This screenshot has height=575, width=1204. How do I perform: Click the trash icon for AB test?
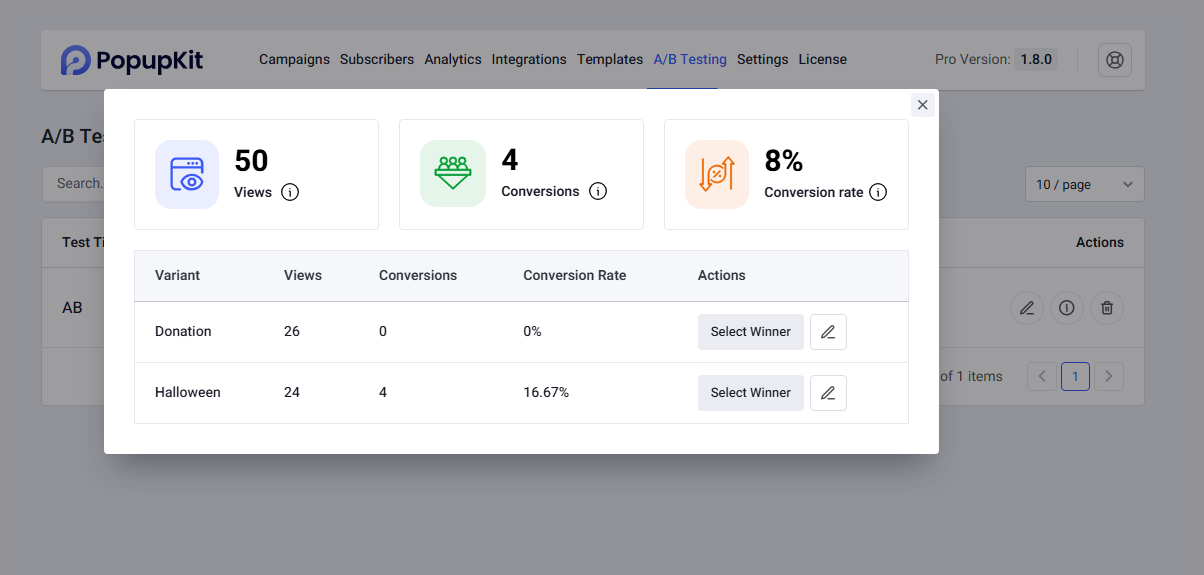[1107, 308]
